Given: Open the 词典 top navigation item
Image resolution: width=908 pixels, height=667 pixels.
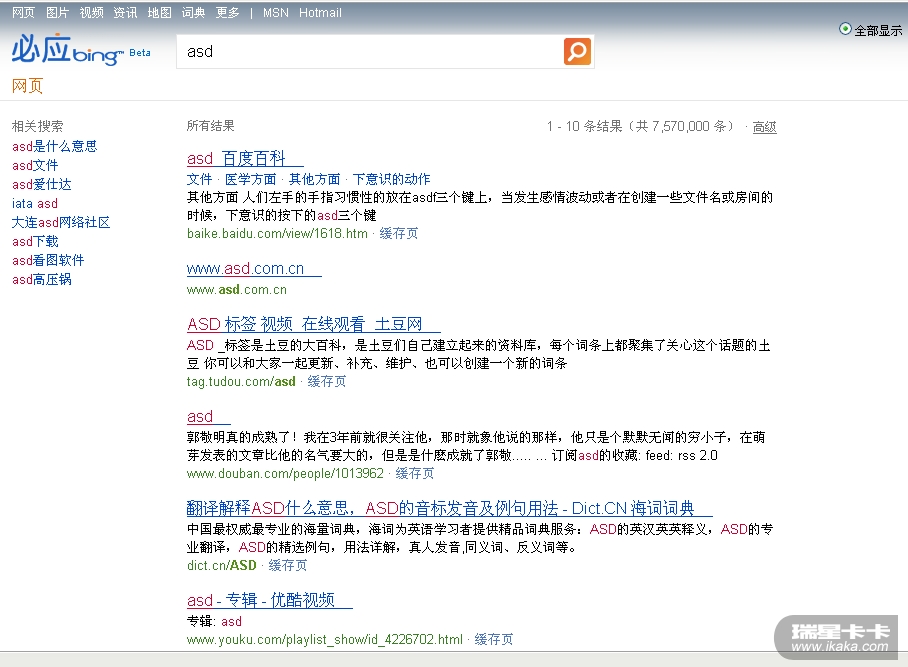Looking at the screenshot, I should (x=193, y=13).
